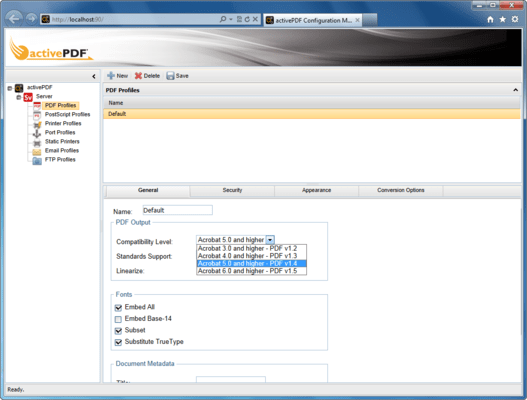Click the activePDF root node icon
The width and height of the screenshot is (527, 400).
19,88
